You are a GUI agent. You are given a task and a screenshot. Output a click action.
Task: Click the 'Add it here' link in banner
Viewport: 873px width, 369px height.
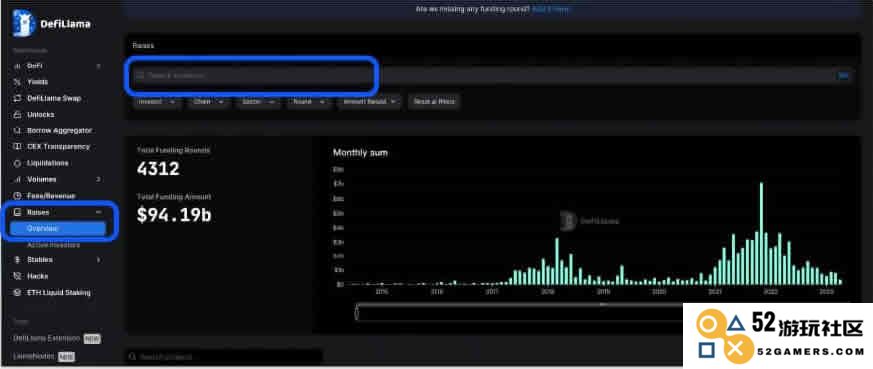pyautogui.click(x=552, y=9)
